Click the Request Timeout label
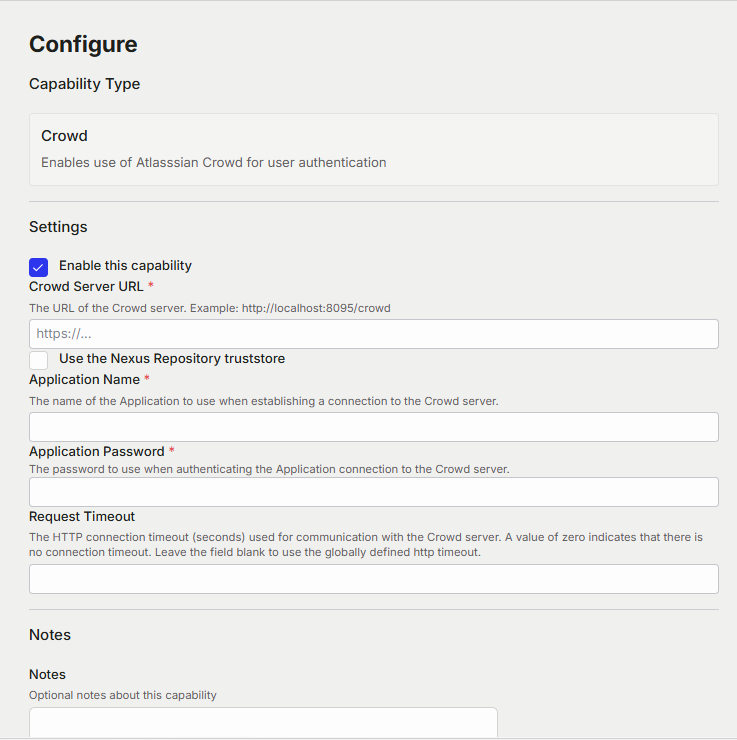Viewport: 737px width, 740px height. pos(82,516)
